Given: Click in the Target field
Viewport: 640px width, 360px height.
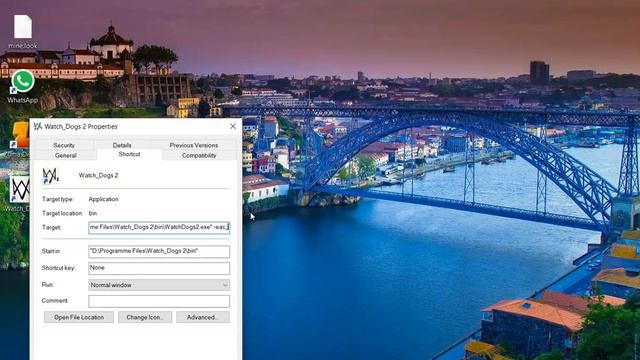Looking at the screenshot, I should pos(159,227).
